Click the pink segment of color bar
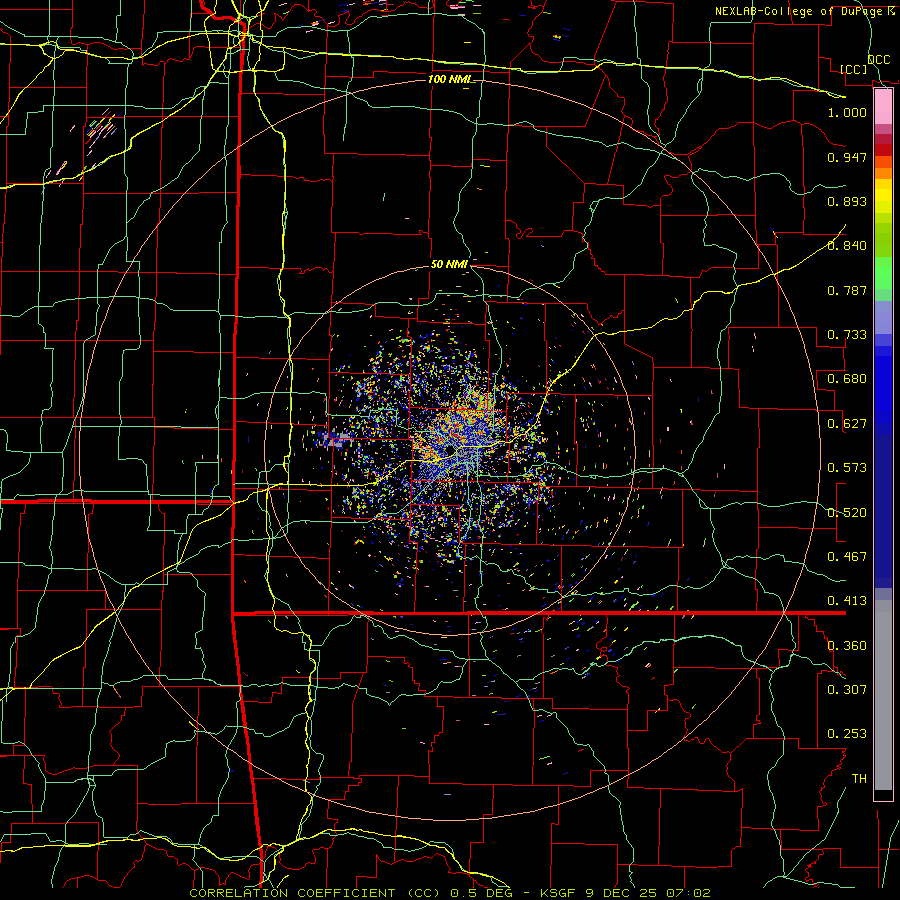Viewport: 900px width, 900px height. point(883,107)
